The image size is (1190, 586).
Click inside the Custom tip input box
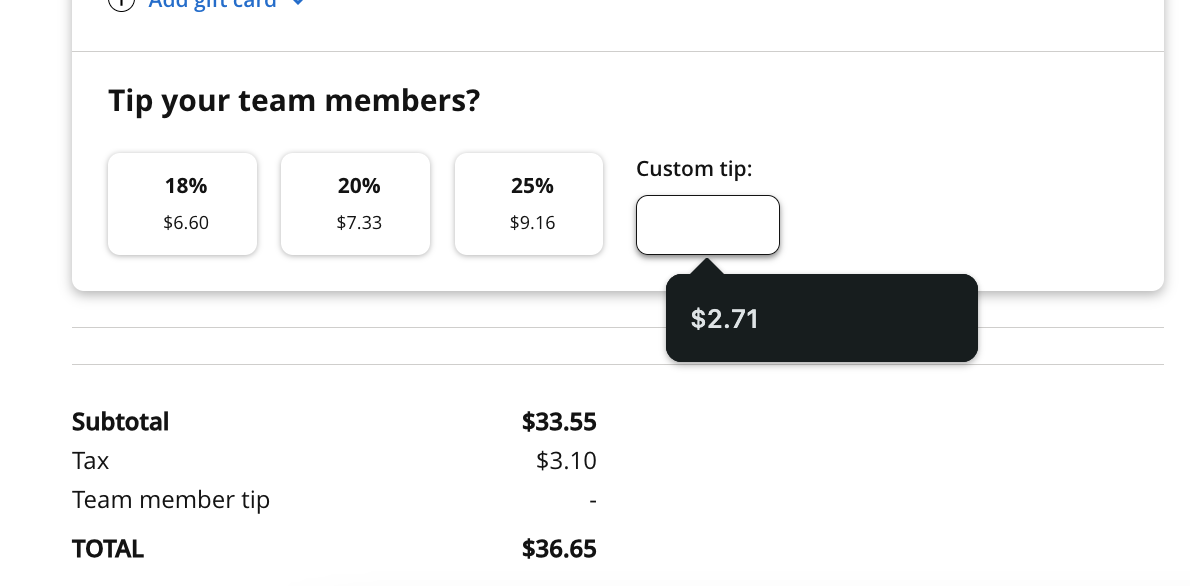707,224
